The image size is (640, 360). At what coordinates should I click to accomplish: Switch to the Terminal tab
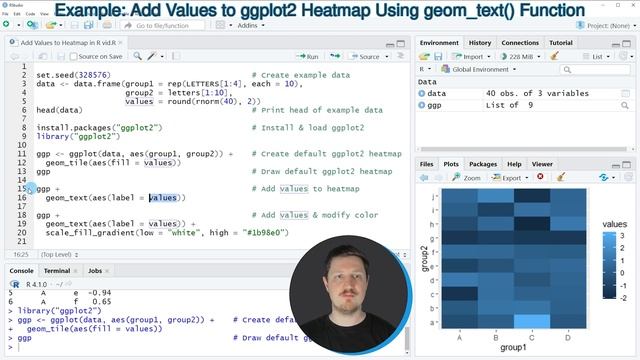[57, 271]
